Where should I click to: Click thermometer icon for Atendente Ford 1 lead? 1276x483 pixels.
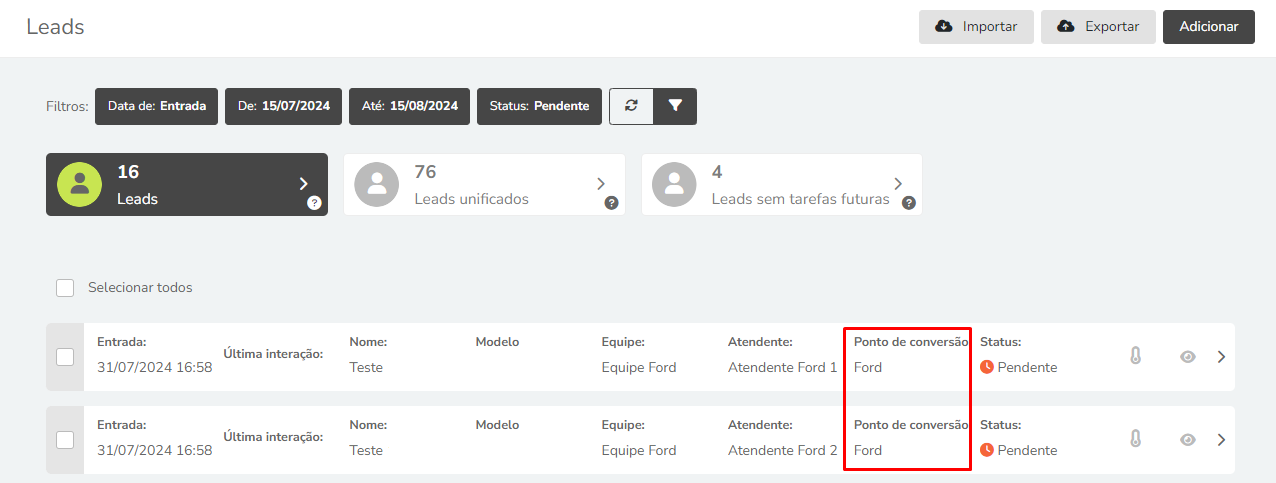[x=1135, y=356]
